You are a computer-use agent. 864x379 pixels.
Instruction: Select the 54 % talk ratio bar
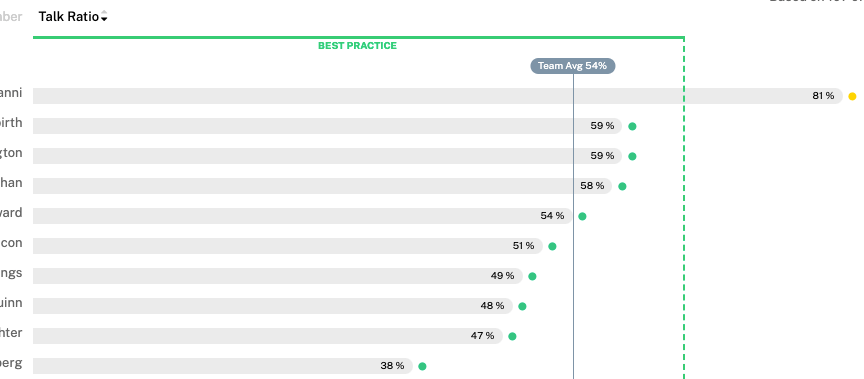pyautogui.click(x=303, y=216)
